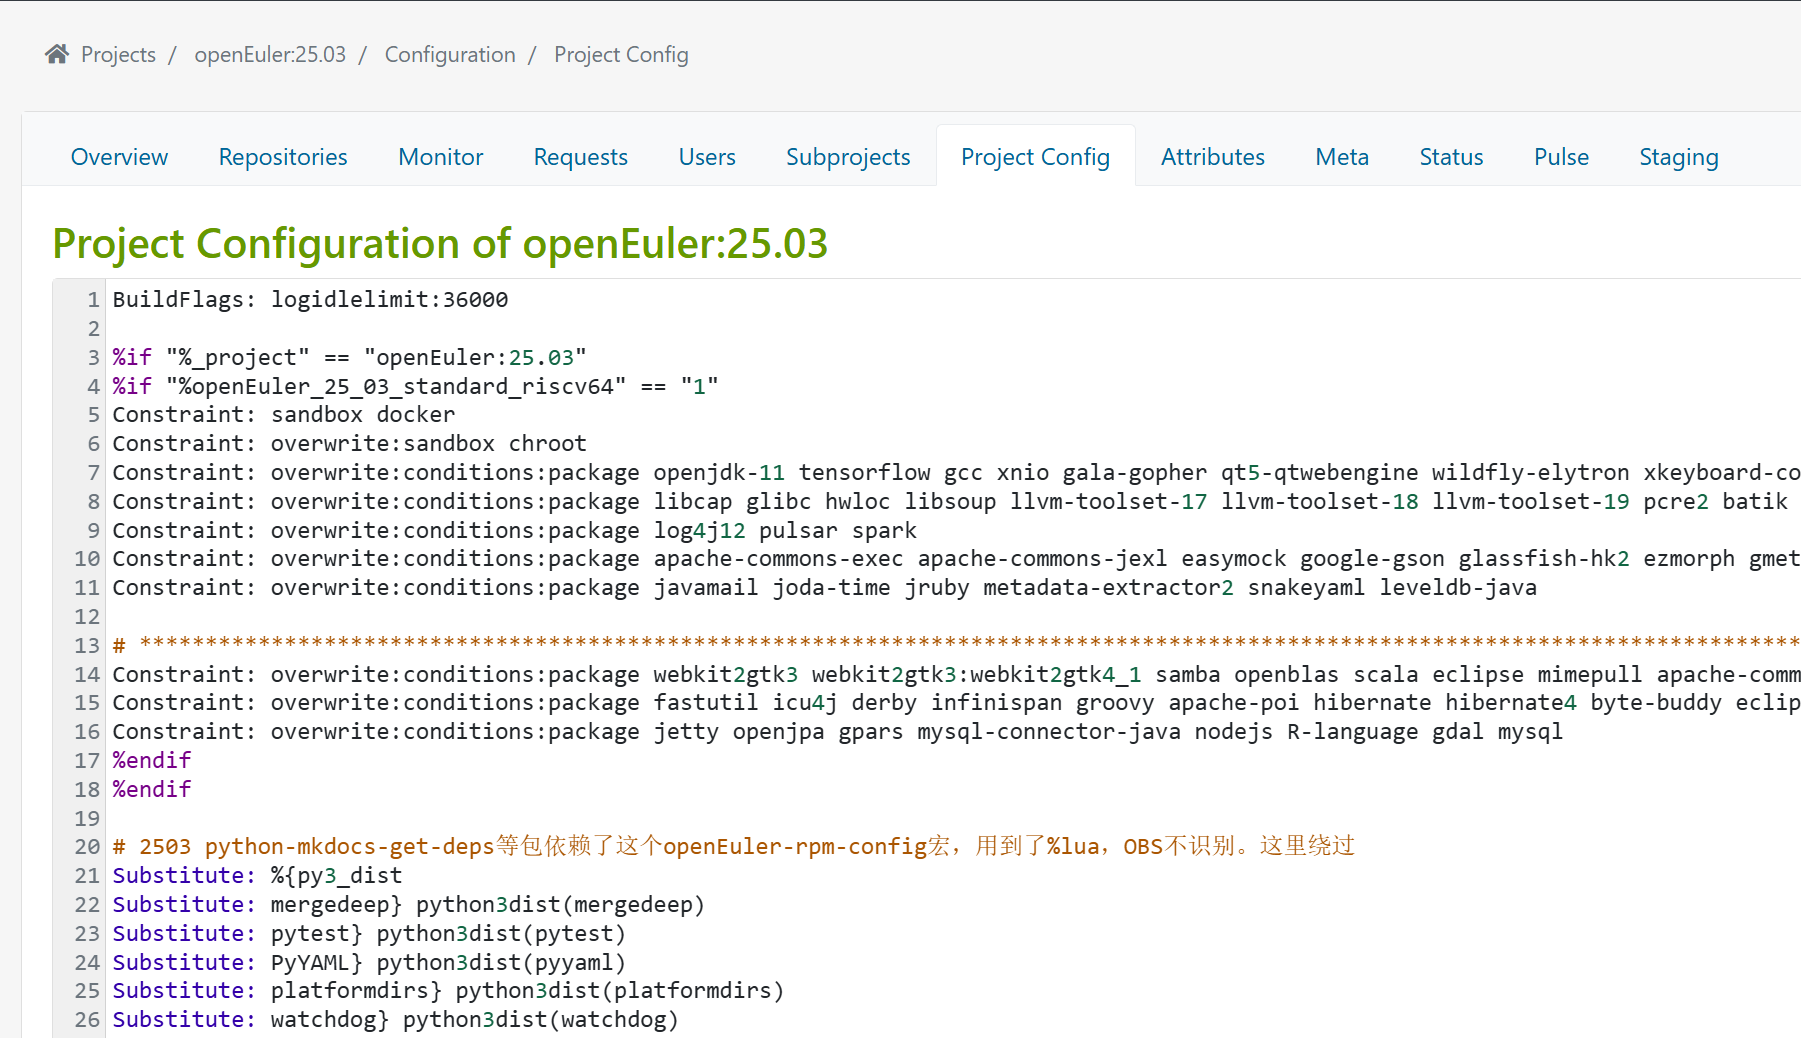1801x1038 pixels.
Task: Click the word 'chroot' on line 6
Action: [548, 444]
